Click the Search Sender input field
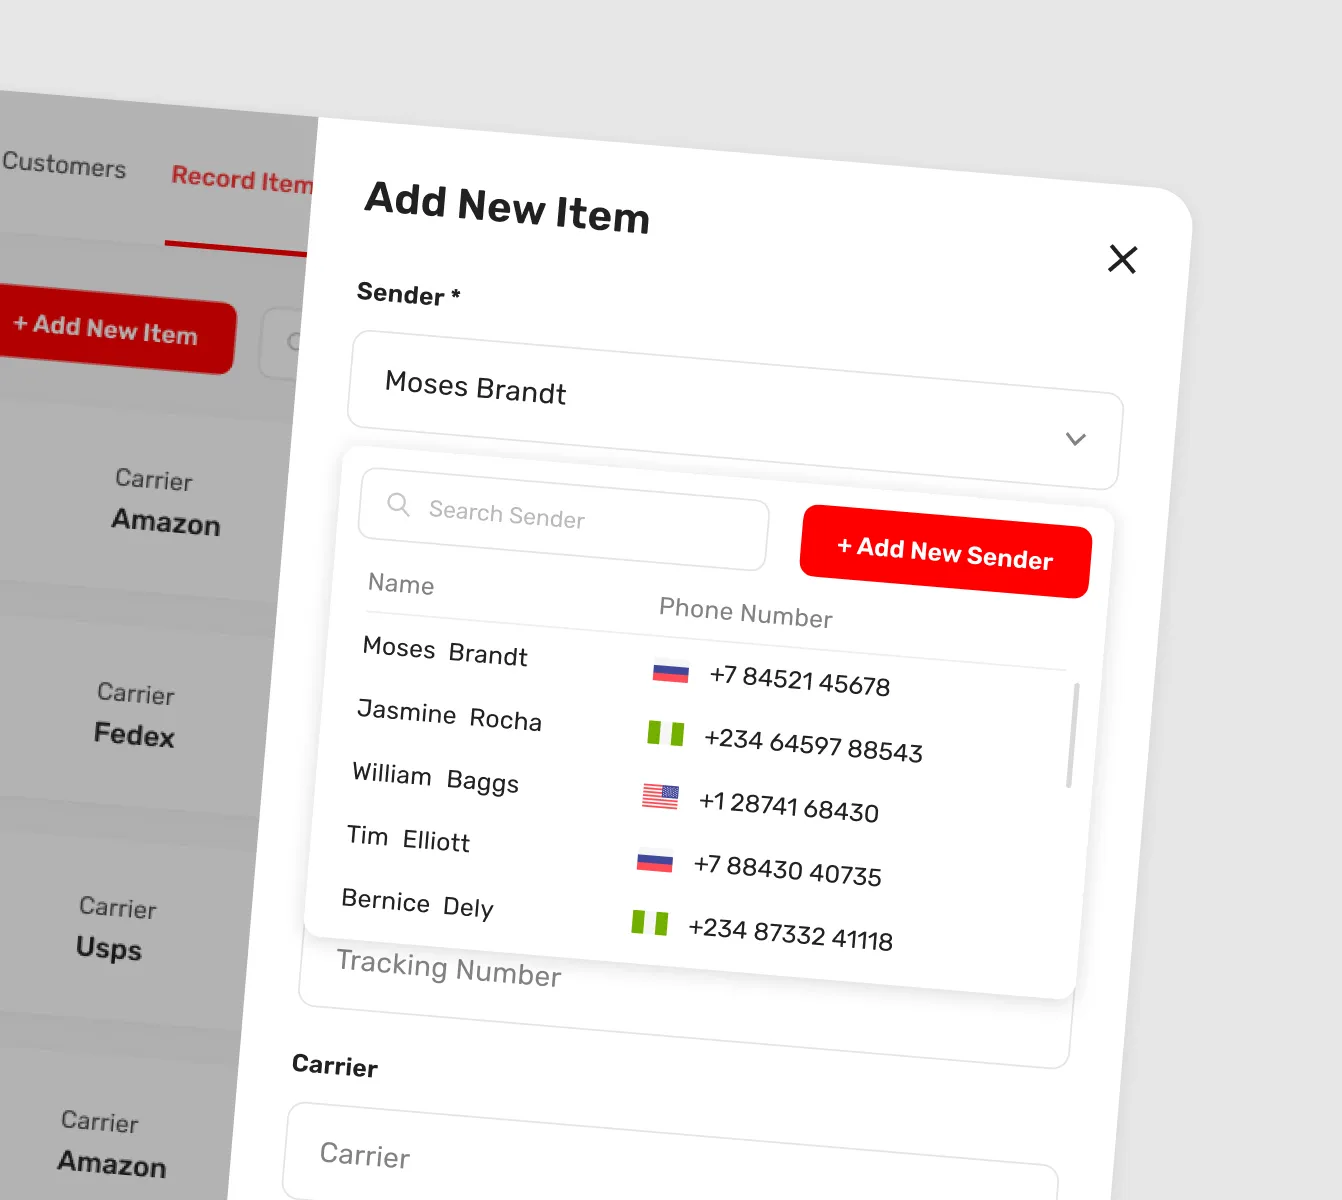This screenshot has height=1200, width=1342. click(563, 519)
